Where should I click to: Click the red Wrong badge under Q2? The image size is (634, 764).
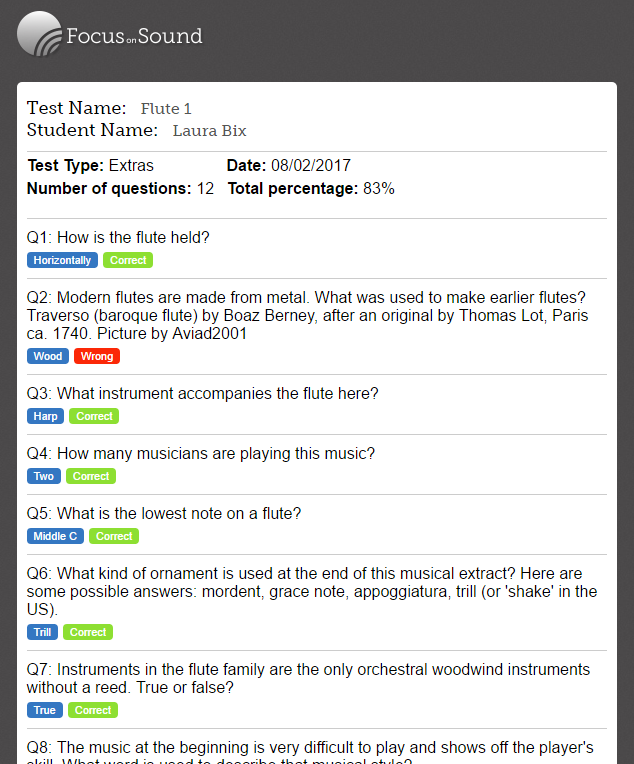tap(97, 356)
